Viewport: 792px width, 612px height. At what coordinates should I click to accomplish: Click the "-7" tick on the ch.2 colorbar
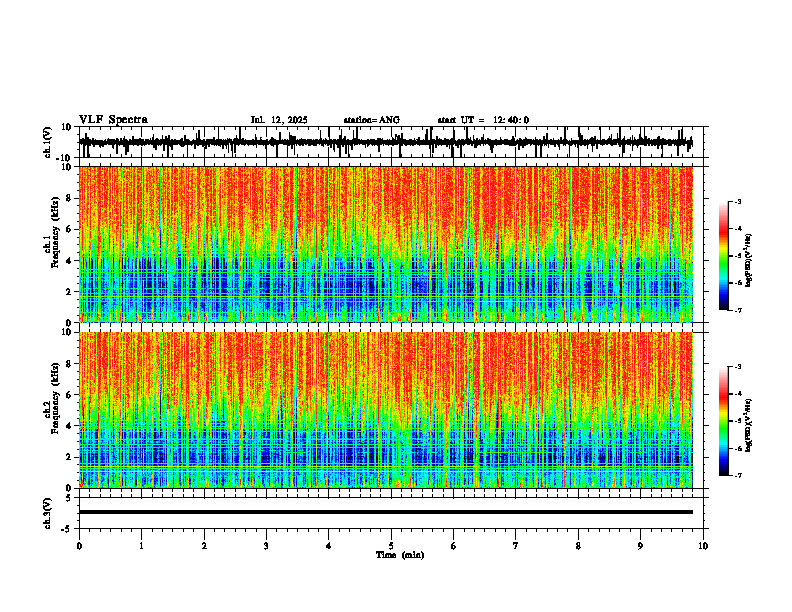coord(737,476)
